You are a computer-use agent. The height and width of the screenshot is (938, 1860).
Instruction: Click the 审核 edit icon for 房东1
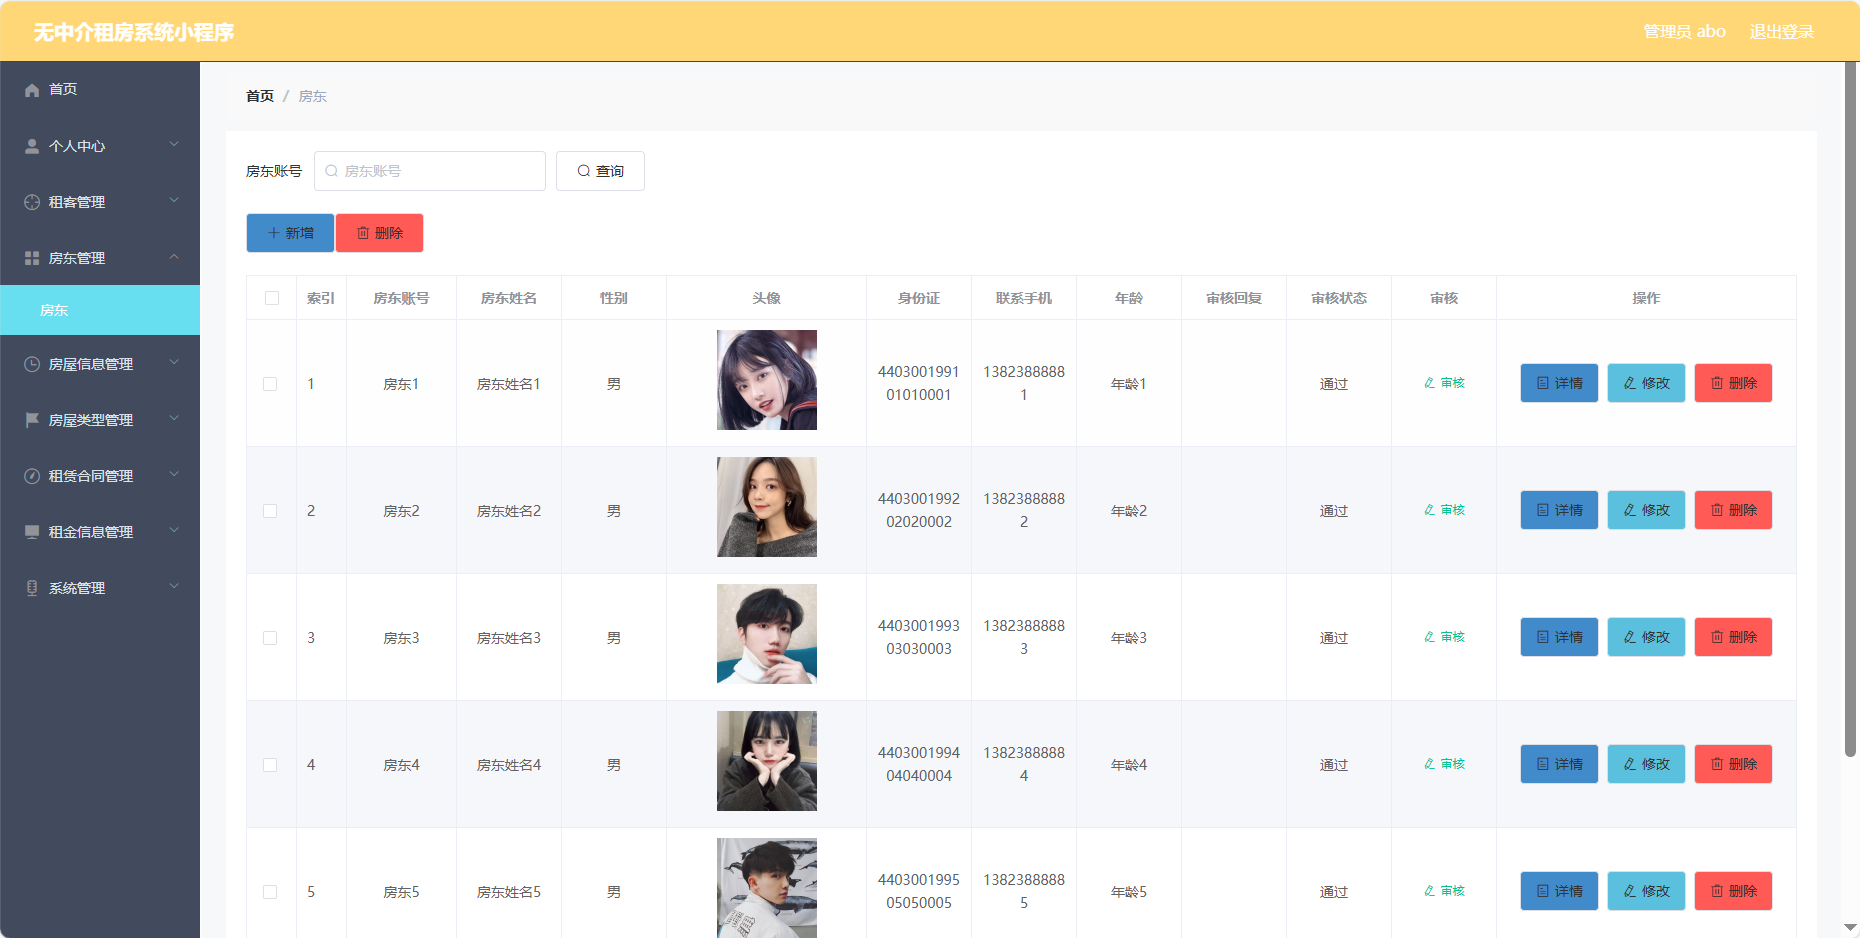(x=1430, y=383)
